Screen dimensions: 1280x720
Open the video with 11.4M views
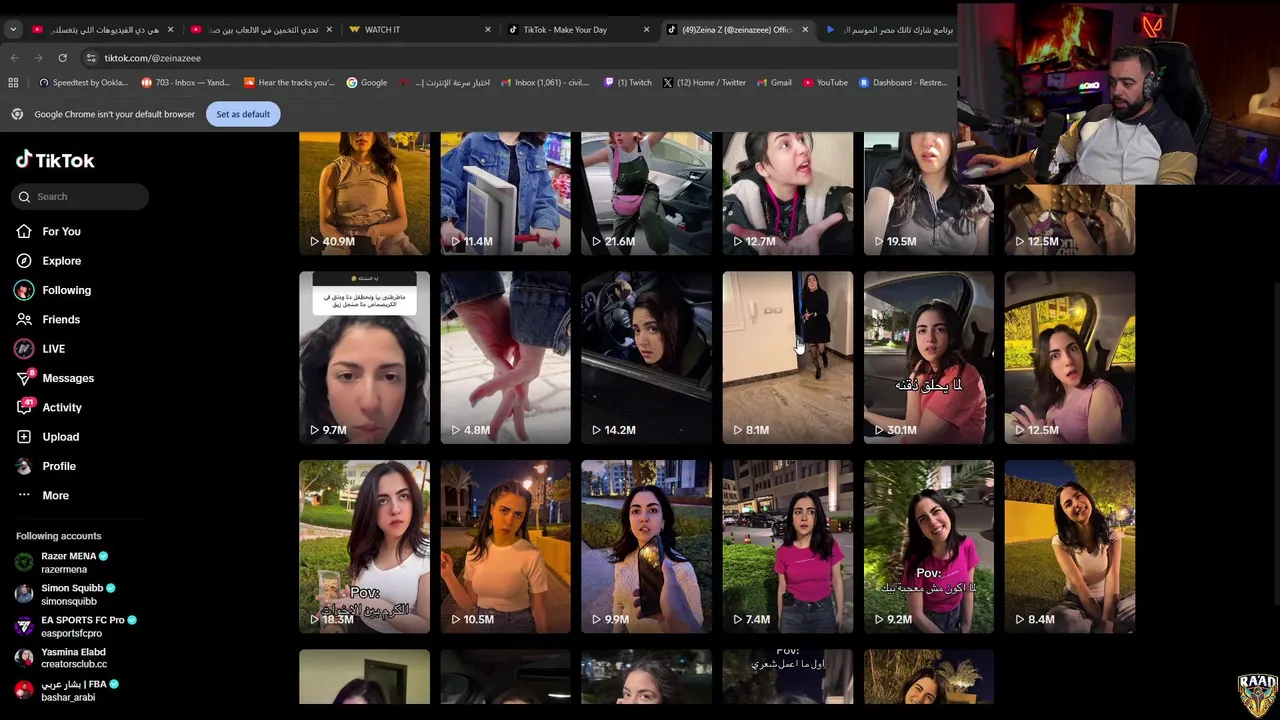[x=505, y=193]
